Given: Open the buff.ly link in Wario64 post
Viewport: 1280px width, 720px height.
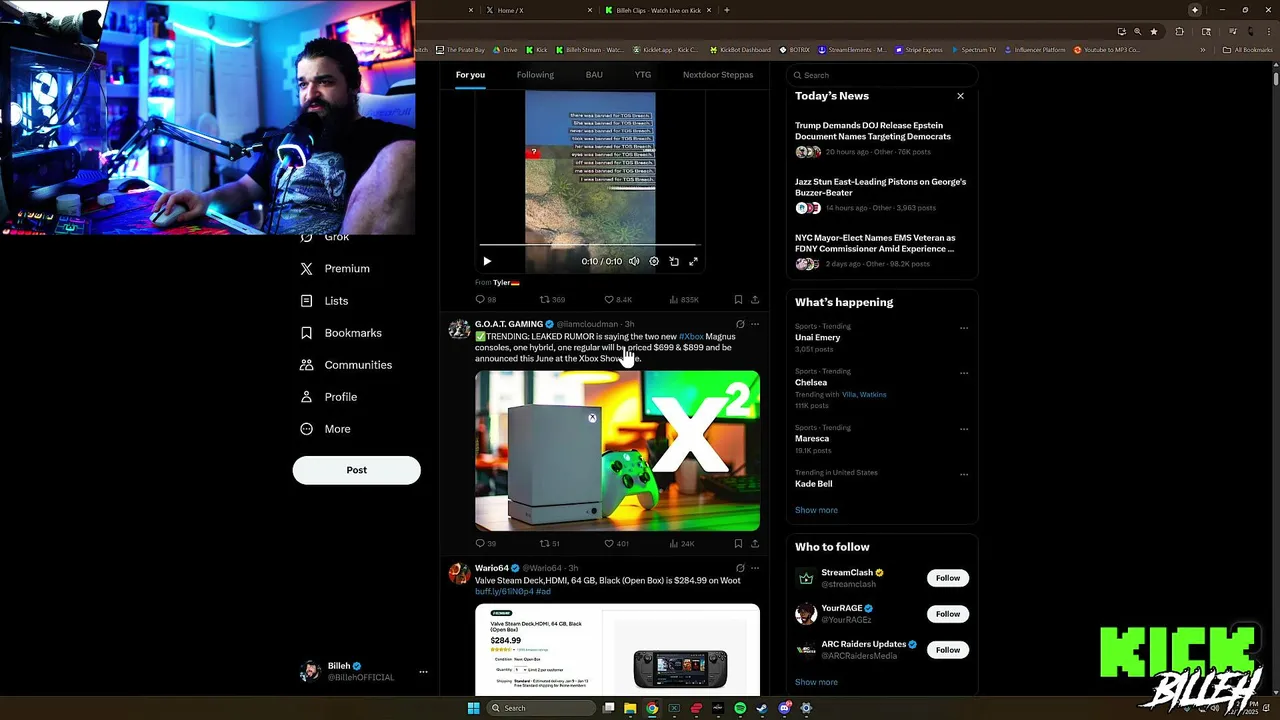Looking at the screenshot, I should [x=505, y=592].
